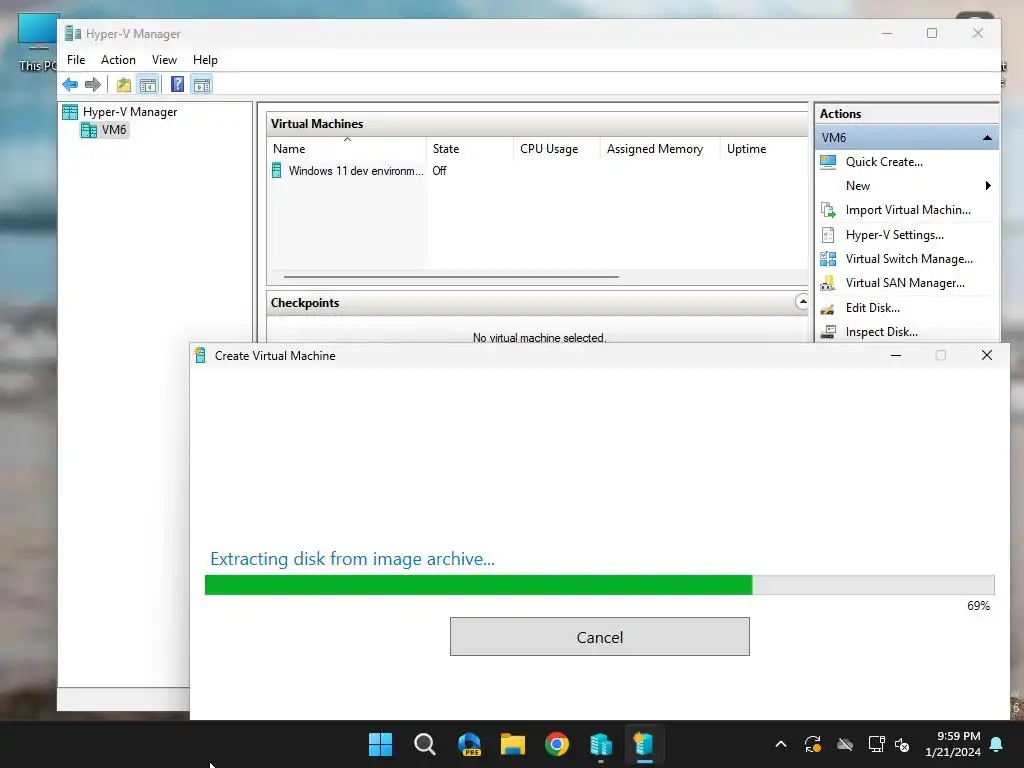Click the muted volume tray icon
The height and width of the screenshot is (768, 1024).
(902, 744)
